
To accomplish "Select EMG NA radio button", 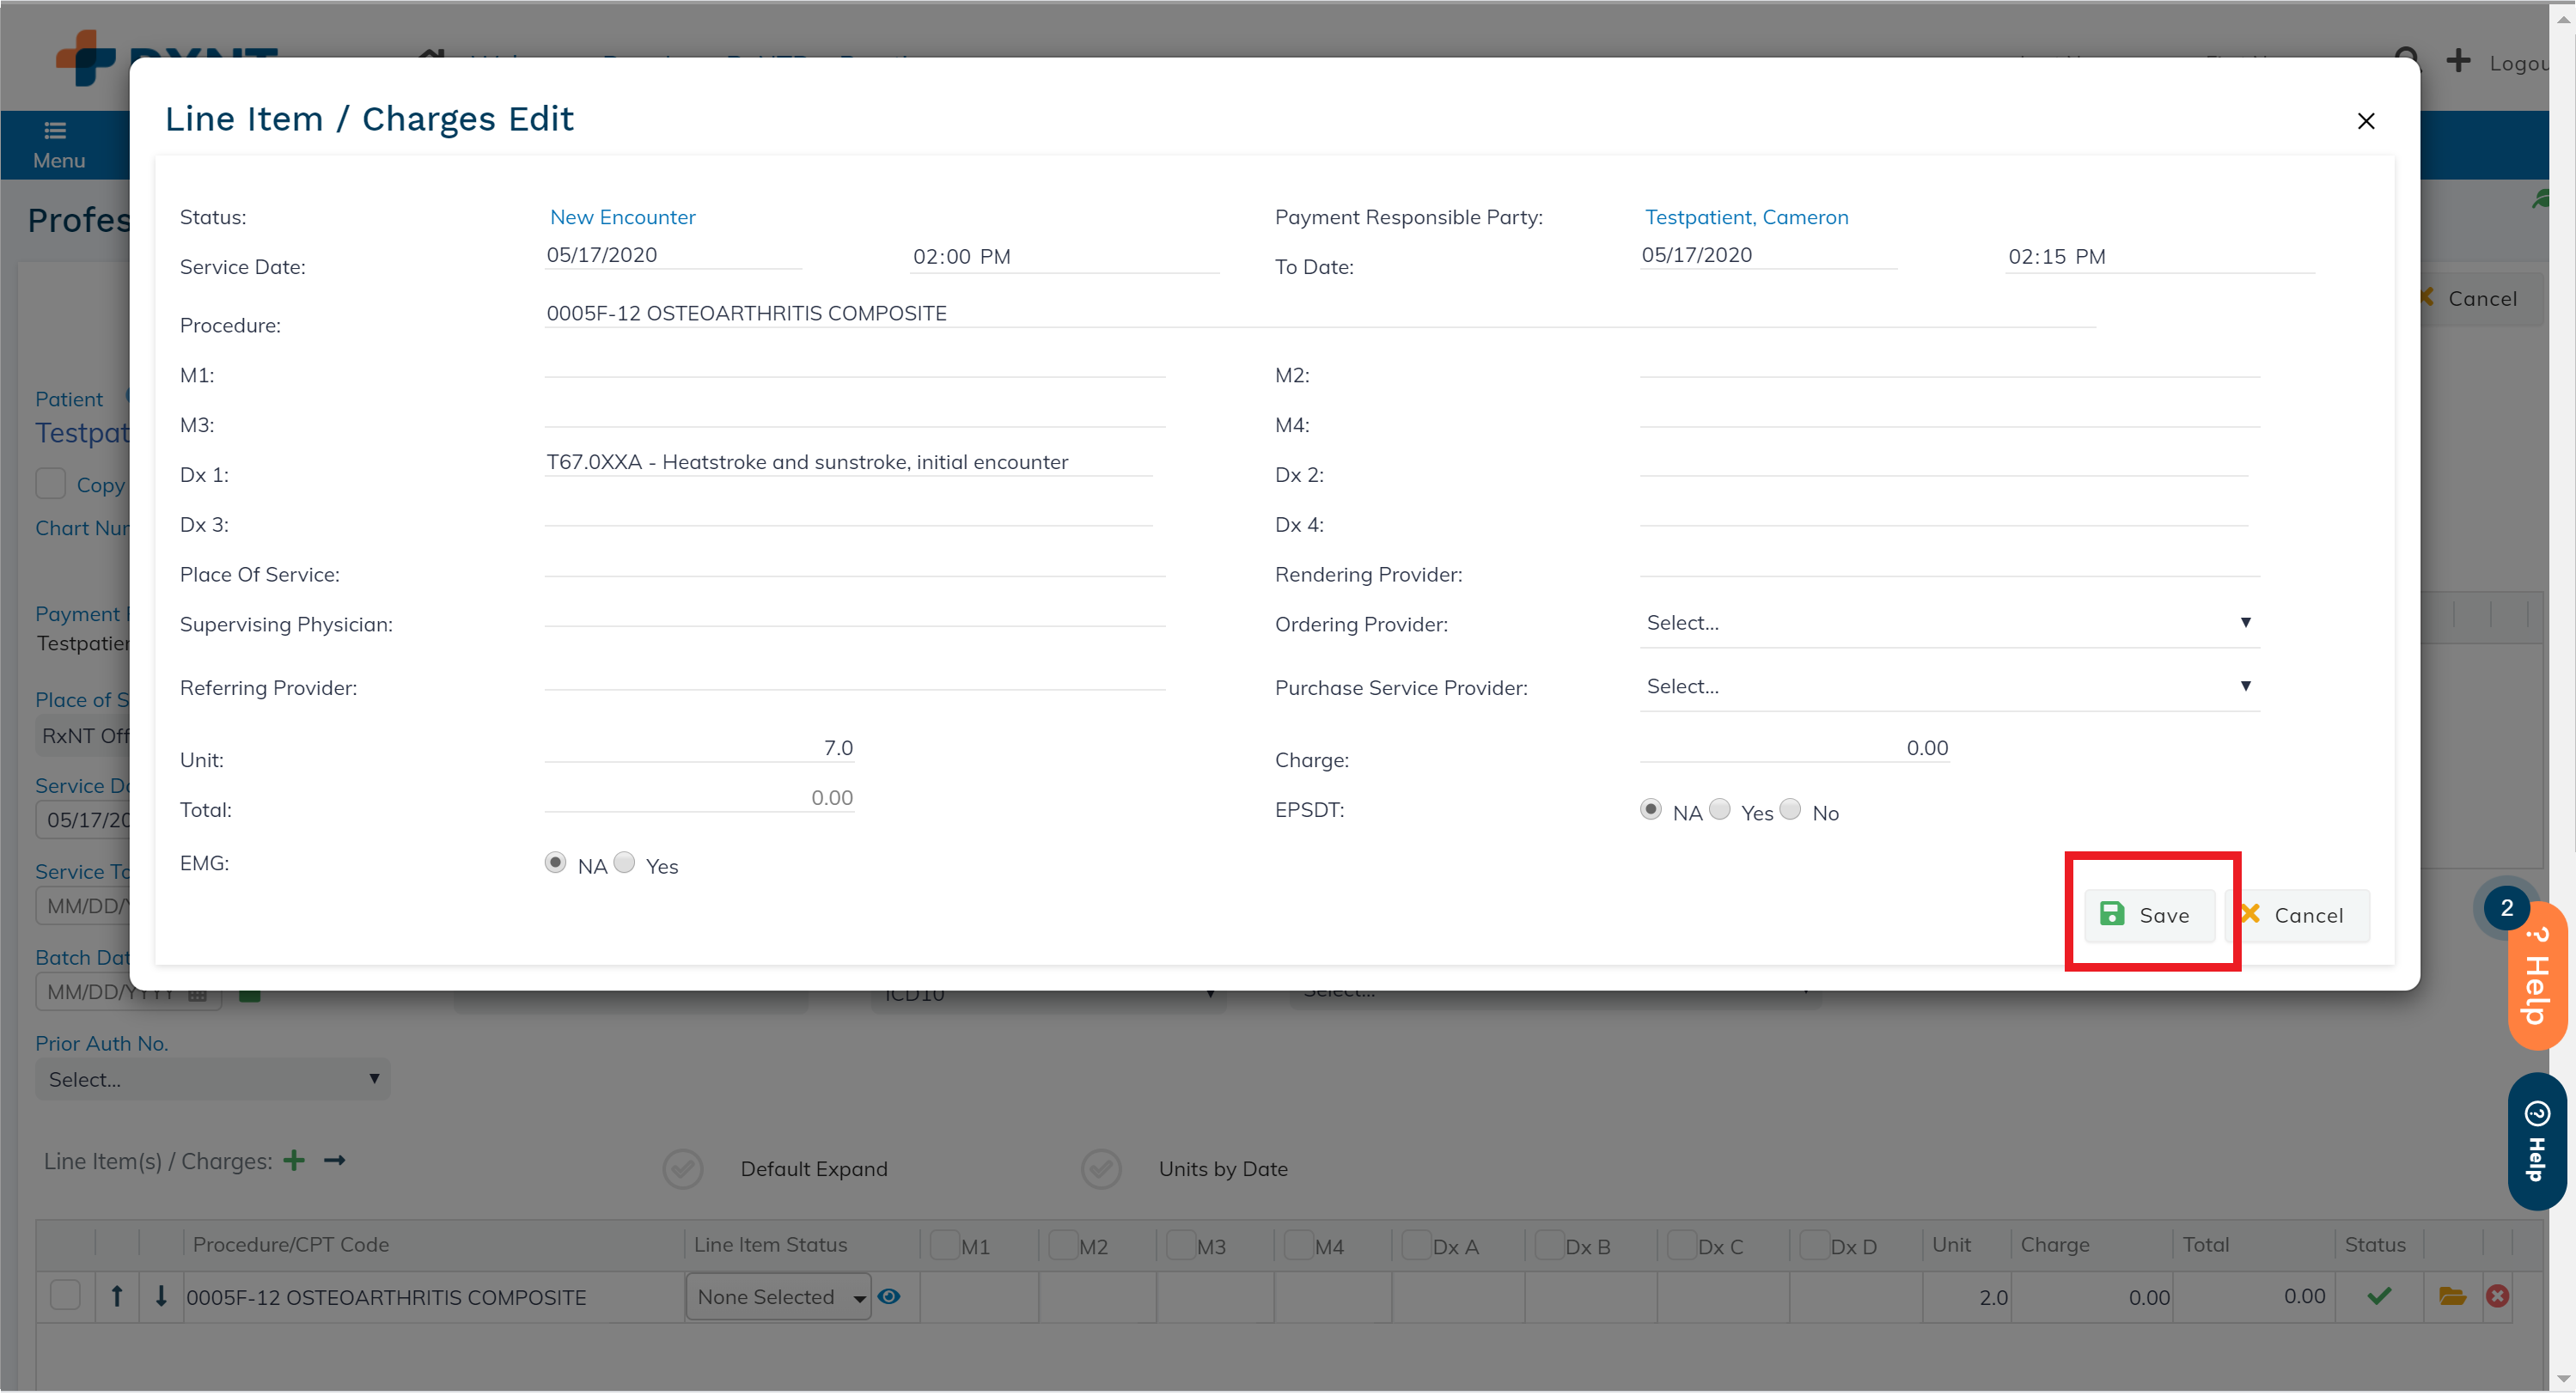I will pos(555,862).
